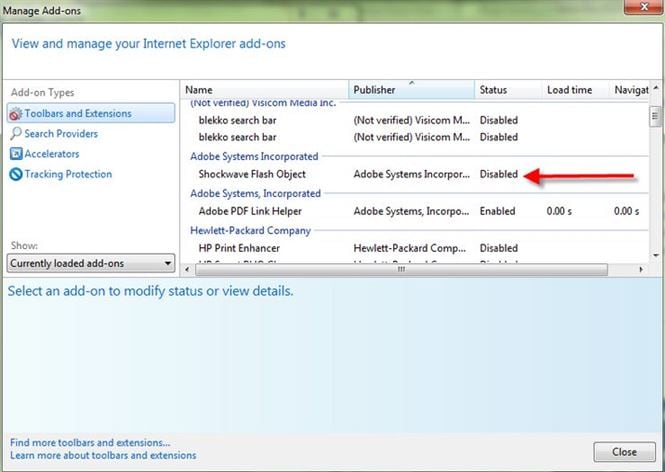665x472 pixels.
Task: Click Disabled status of Shockwave Flash Object
Action: click(499, 174)
